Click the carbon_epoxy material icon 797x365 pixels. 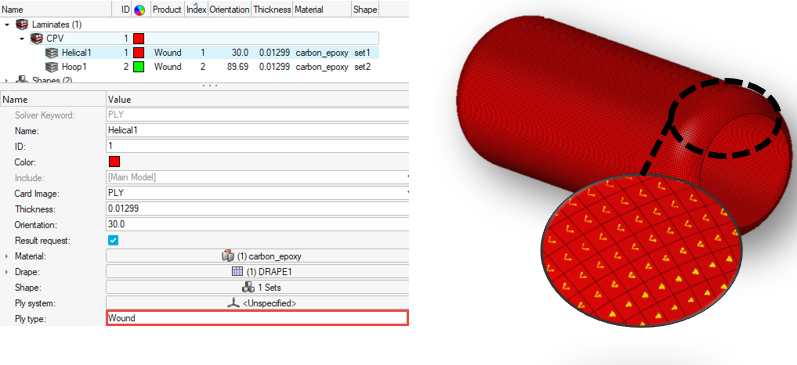point(227,256)
